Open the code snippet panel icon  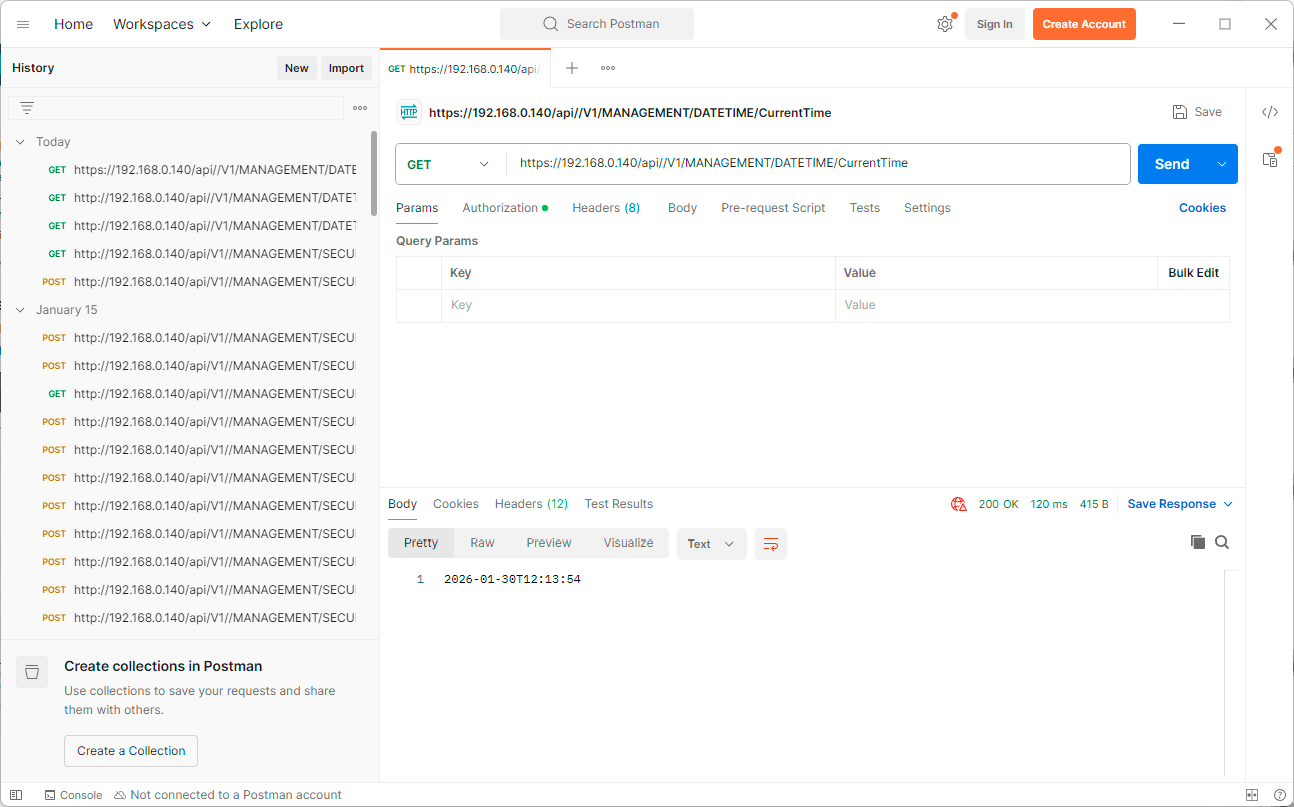1270,112
